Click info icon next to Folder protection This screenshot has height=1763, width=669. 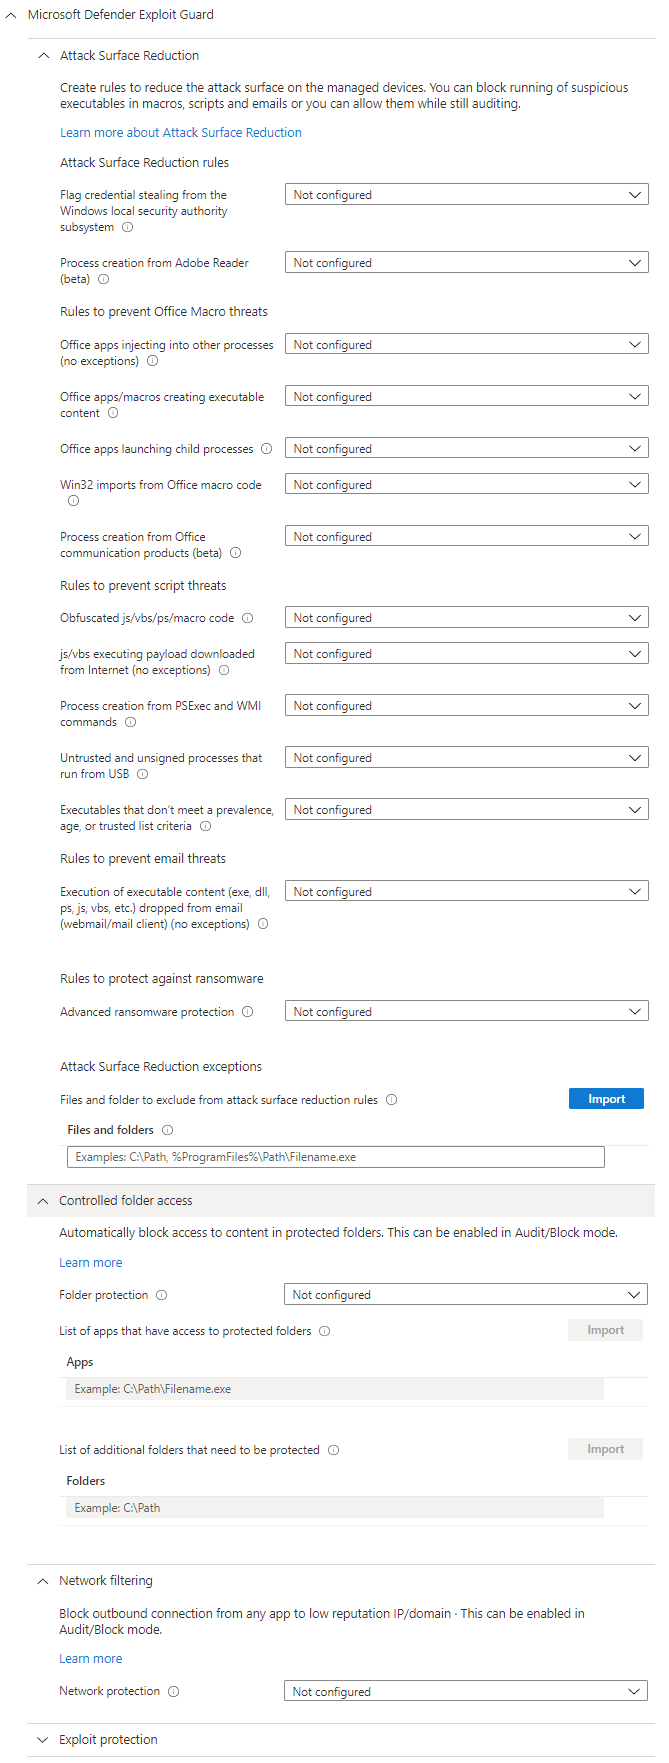162,1295
